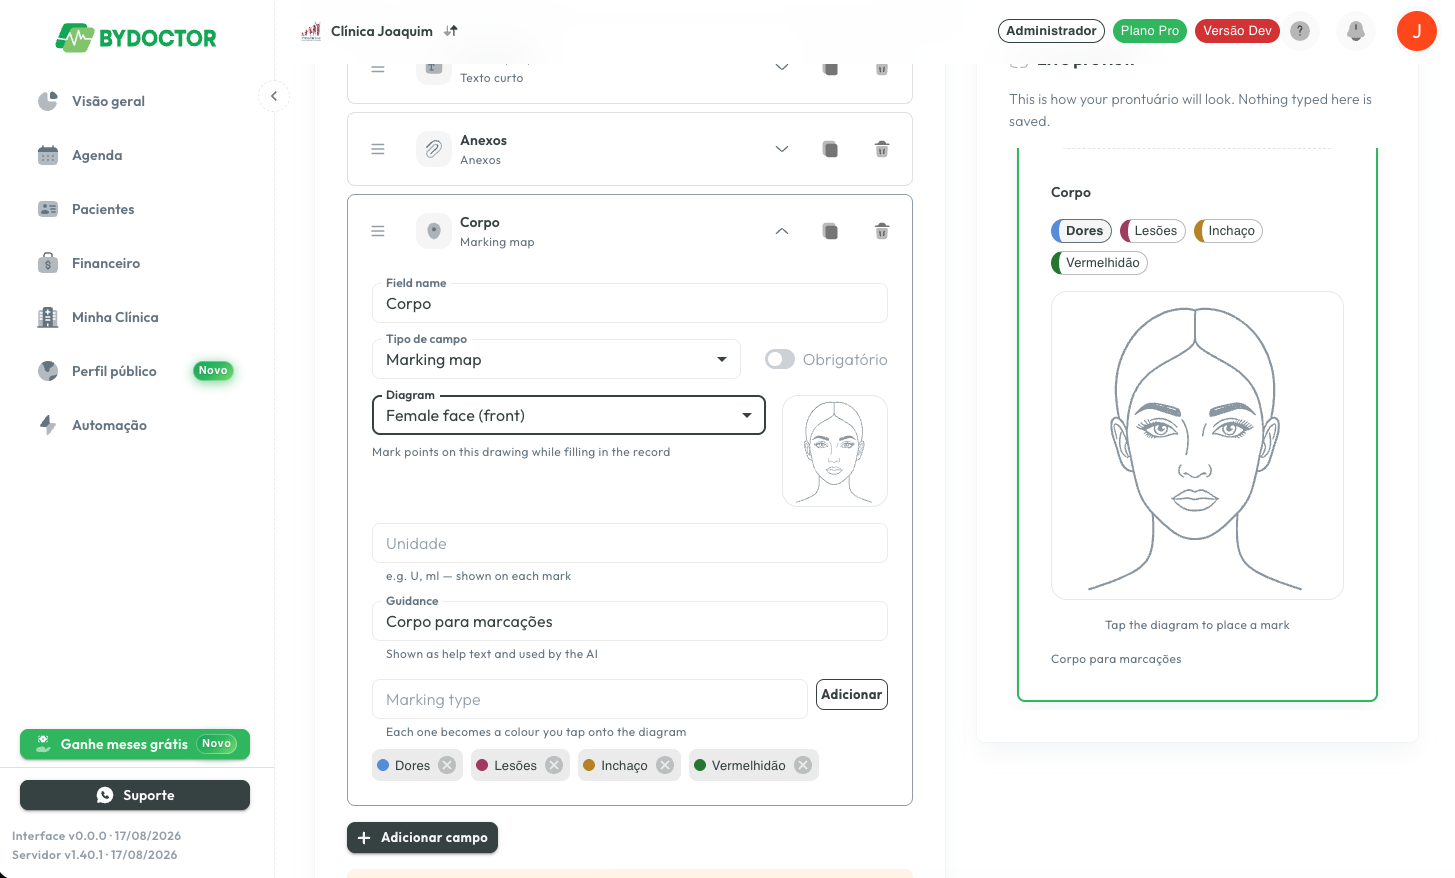The width and height of the screenshot is (1455, 878).
Task: Click the Guidance input
Action: (630, 621)
